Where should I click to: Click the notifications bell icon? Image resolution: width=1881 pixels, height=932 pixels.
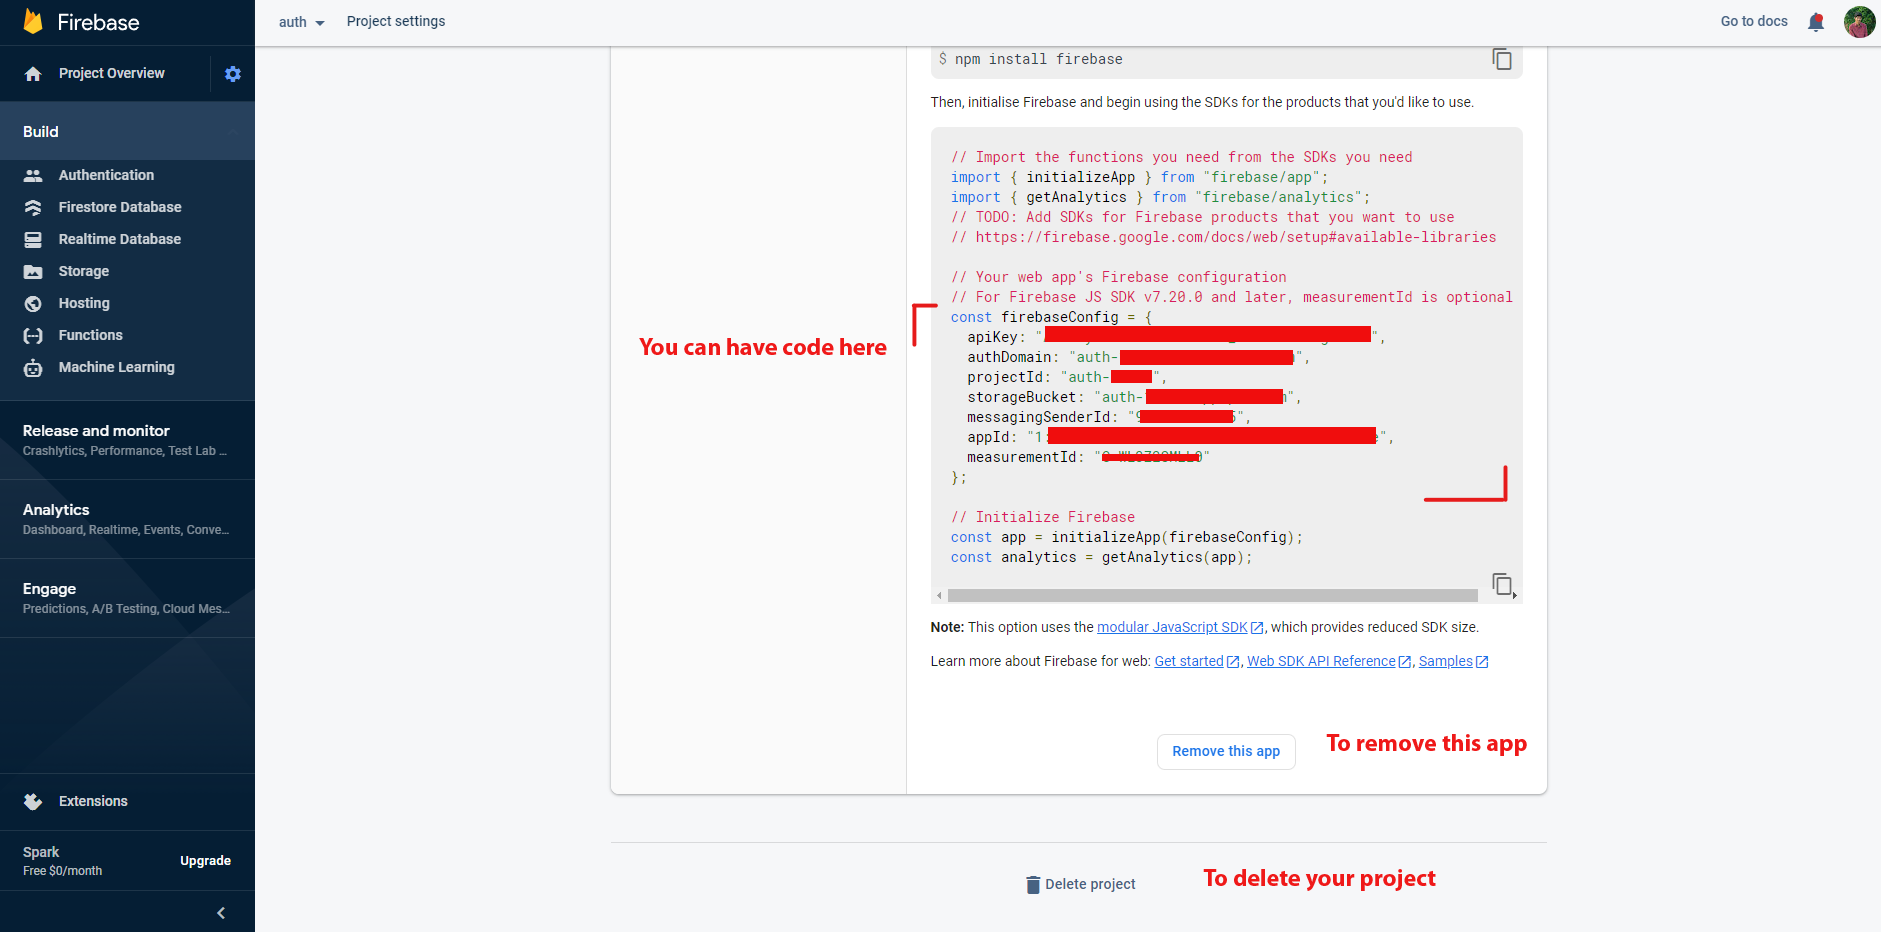(x=1816, y=22)
